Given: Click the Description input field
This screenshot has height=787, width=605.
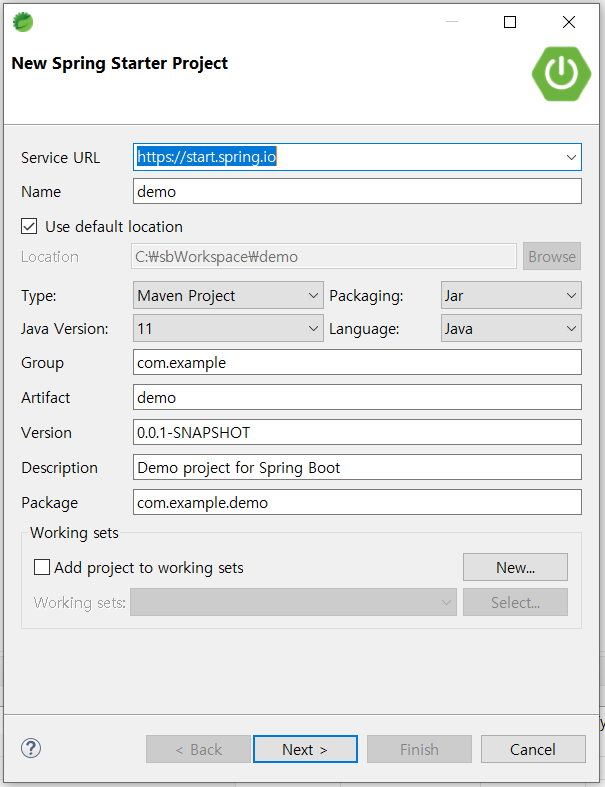Looking at the screenshot, I should click(x=357, y=467).
